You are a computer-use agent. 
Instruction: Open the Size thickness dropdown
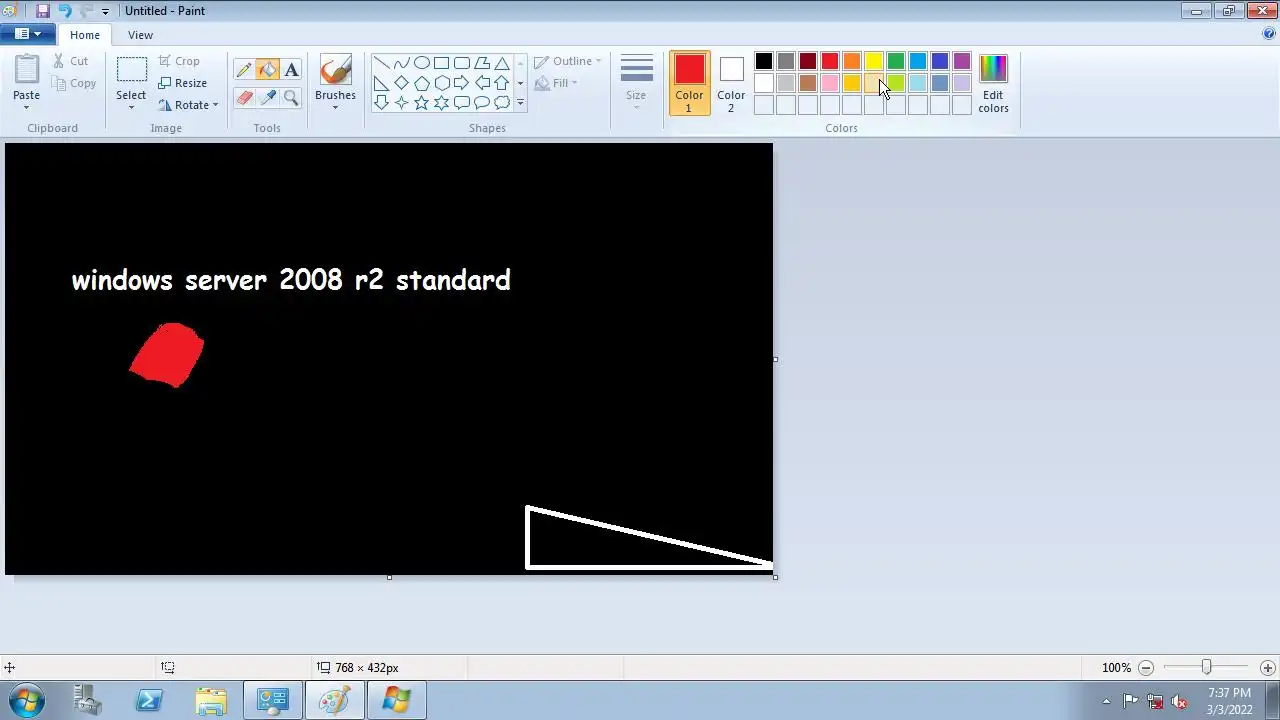coord(636,83)
